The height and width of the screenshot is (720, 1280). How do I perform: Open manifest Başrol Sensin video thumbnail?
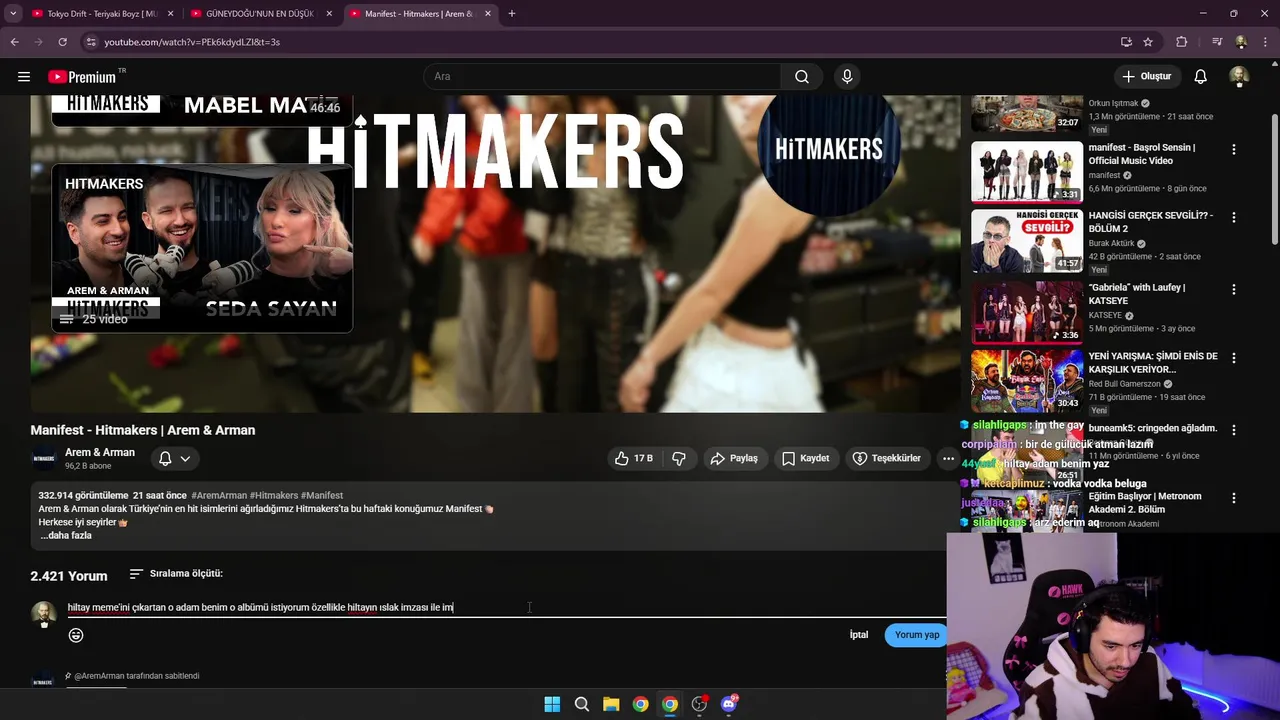[1027, 171]
